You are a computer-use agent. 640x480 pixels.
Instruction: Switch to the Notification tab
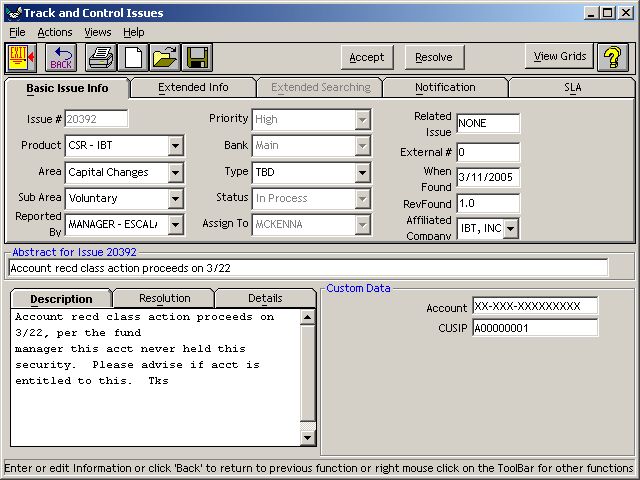pos(445,87)
